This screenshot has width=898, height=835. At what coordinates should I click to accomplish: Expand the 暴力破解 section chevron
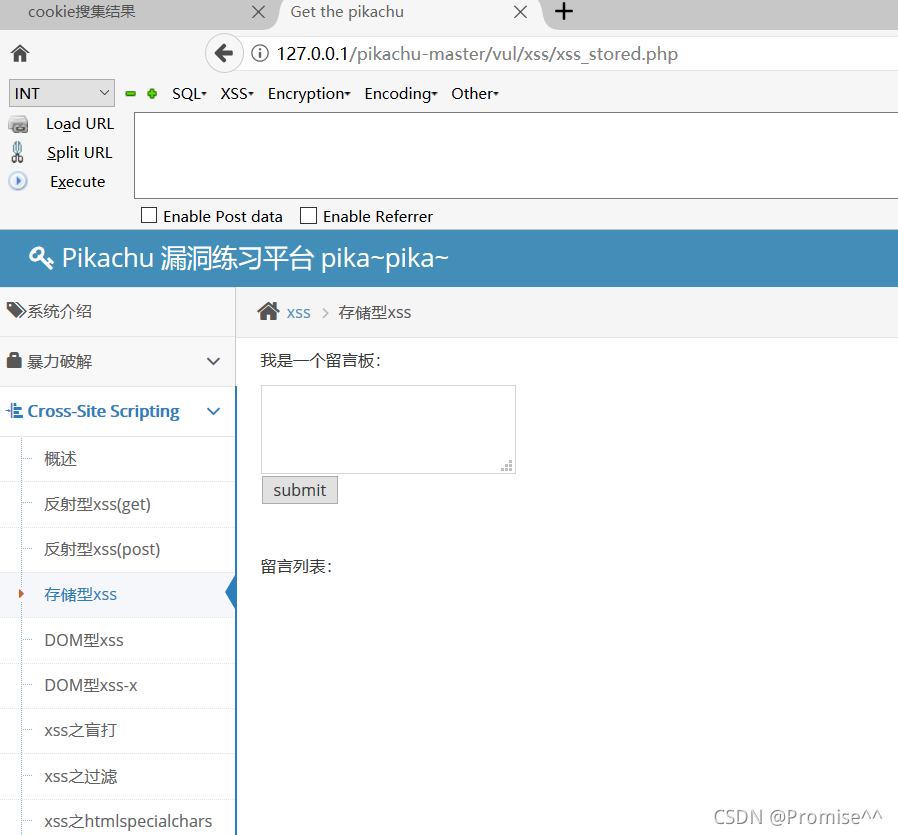(214, 361)
